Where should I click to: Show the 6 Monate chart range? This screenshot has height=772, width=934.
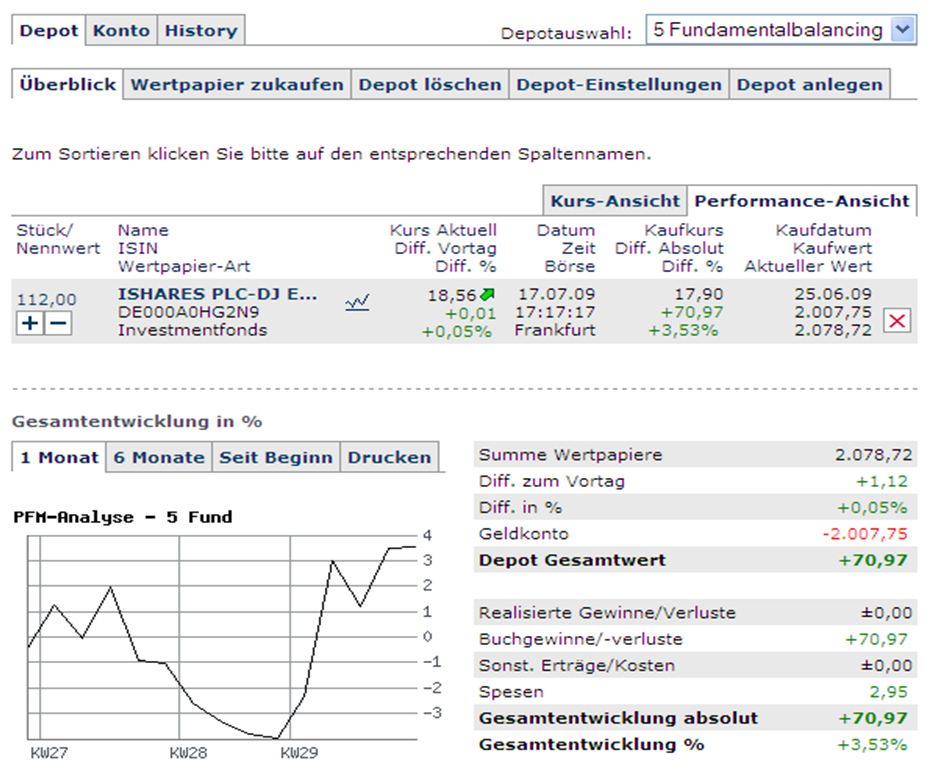pos(159,457)
